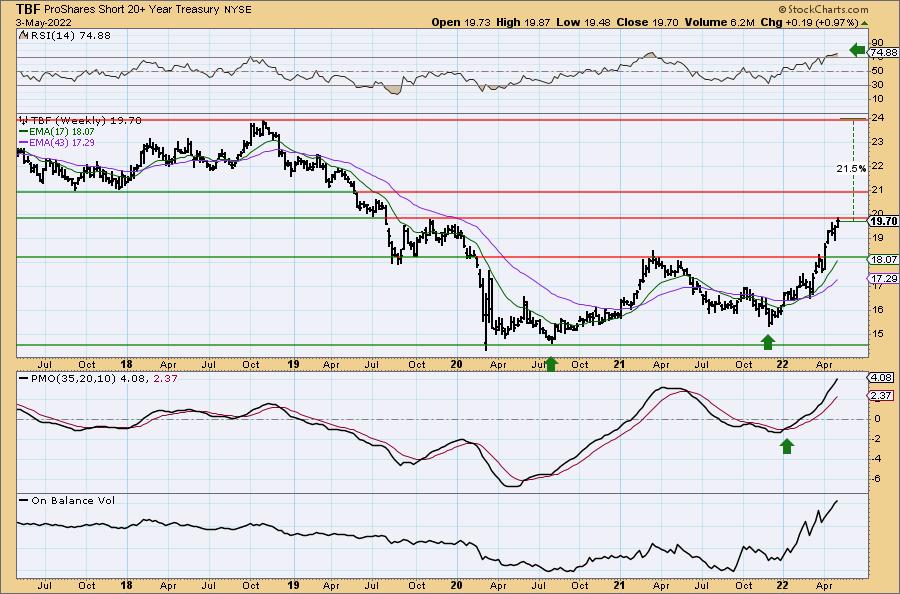The image size is (900, 594).
Task: Click the 74.88 RSI value tag on the axis
Action: (883, 53)
